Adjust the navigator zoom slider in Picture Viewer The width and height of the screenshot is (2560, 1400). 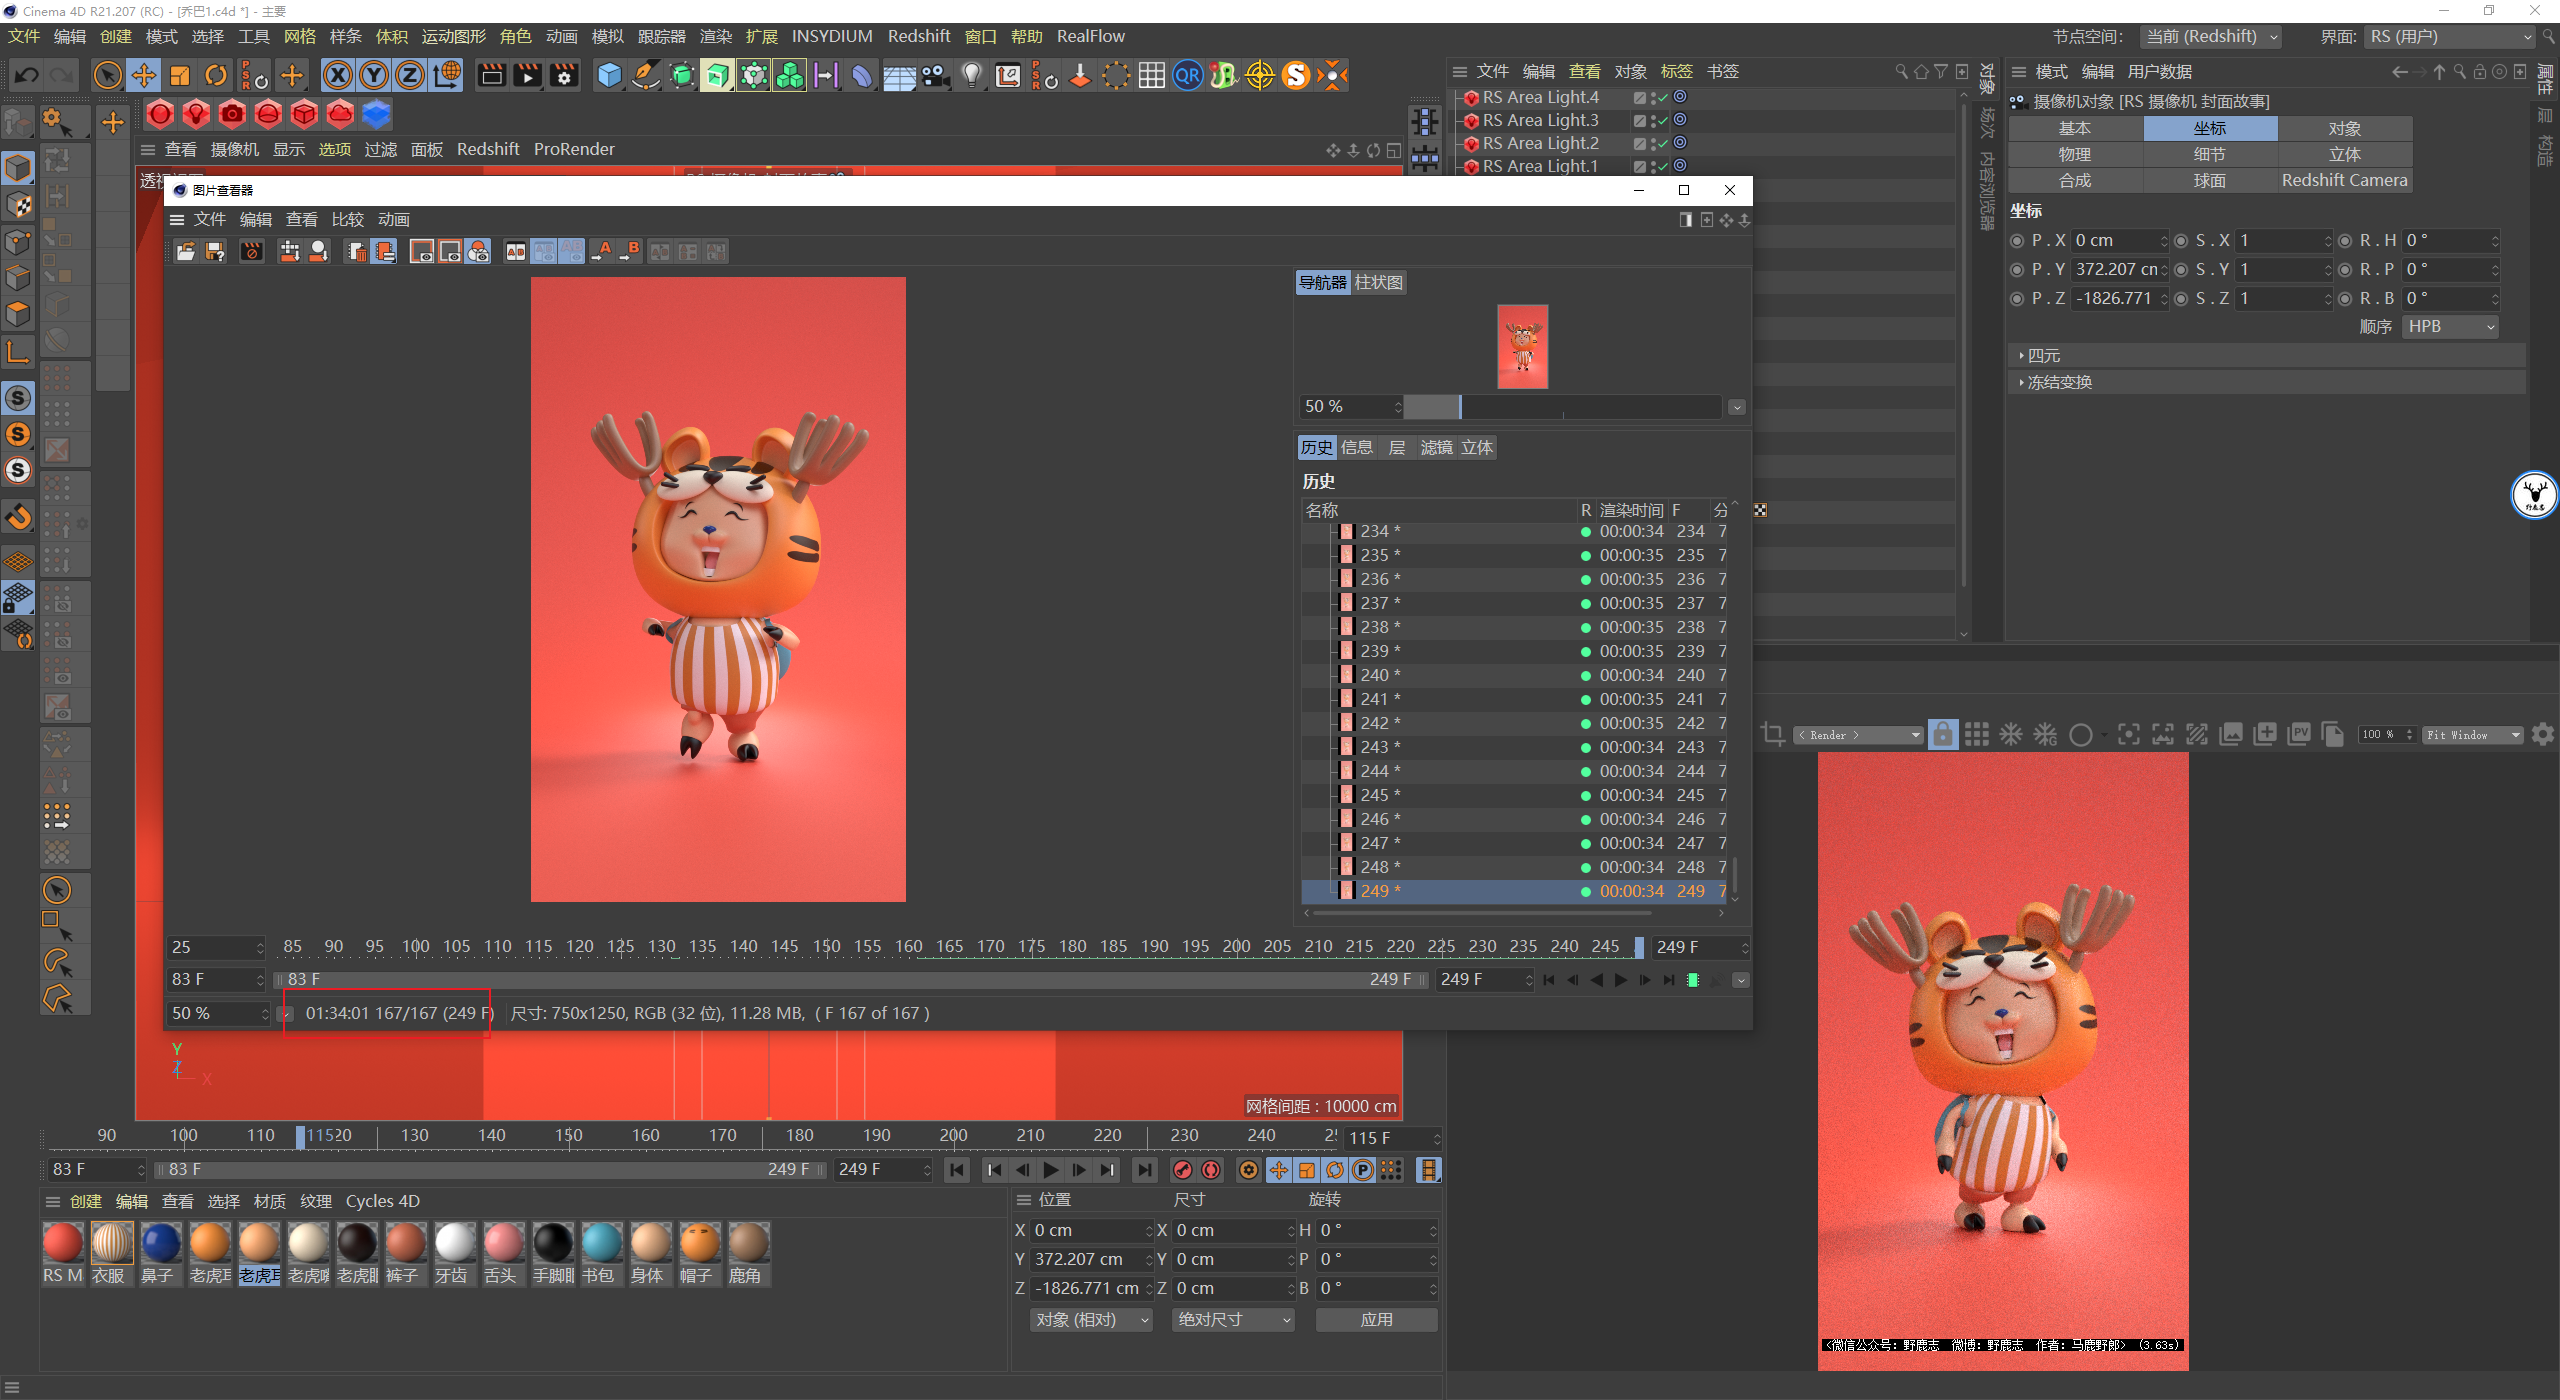[1563, 407]
